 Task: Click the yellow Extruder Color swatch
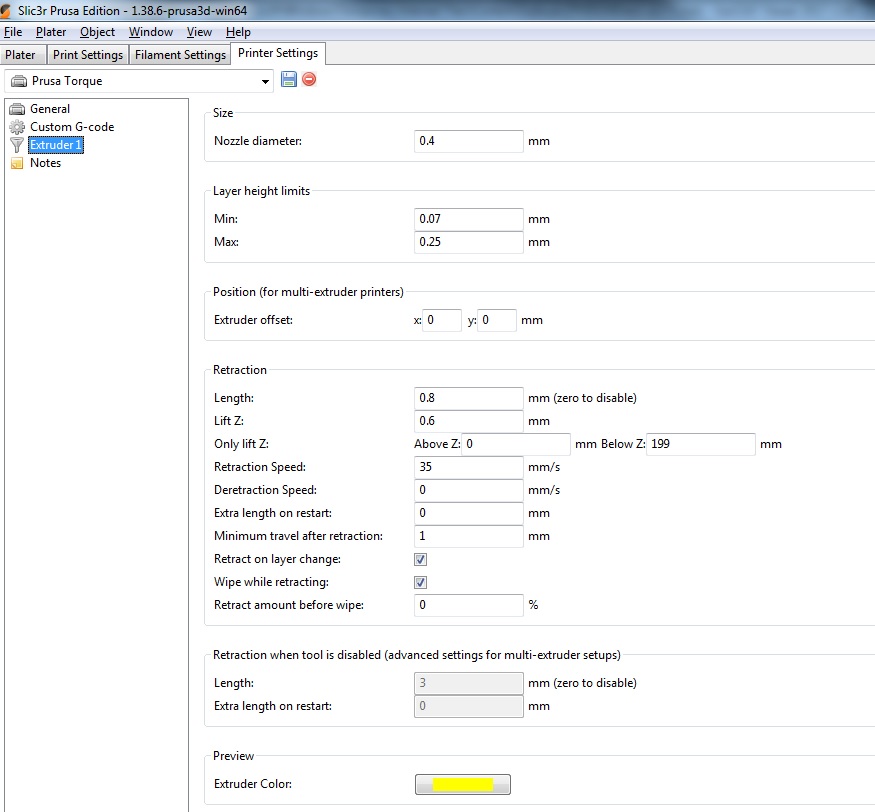[462, 785]
